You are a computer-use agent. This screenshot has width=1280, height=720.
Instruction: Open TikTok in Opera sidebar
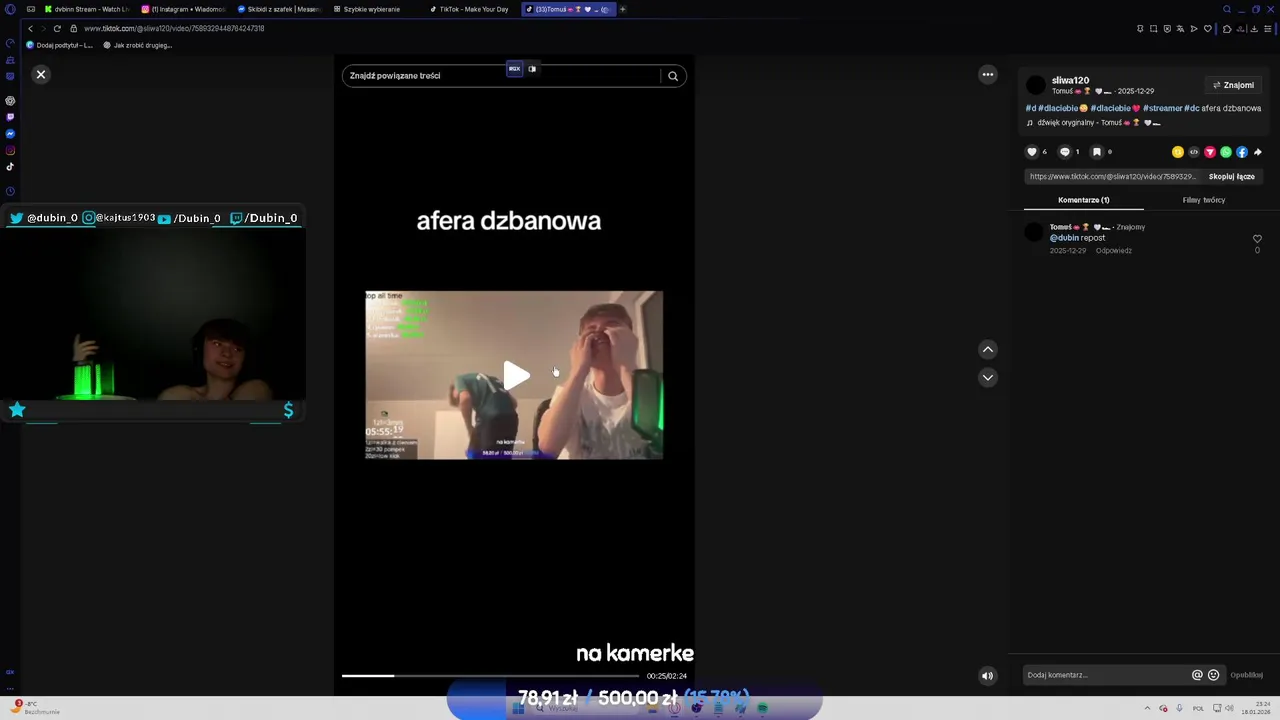pos(10,167)
